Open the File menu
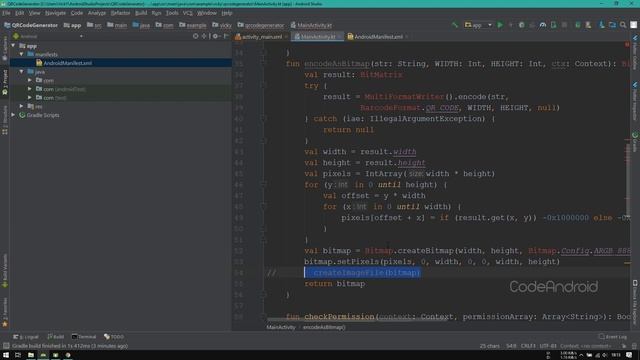This screenshot has width=640, height=360. [x=6, y=13]
